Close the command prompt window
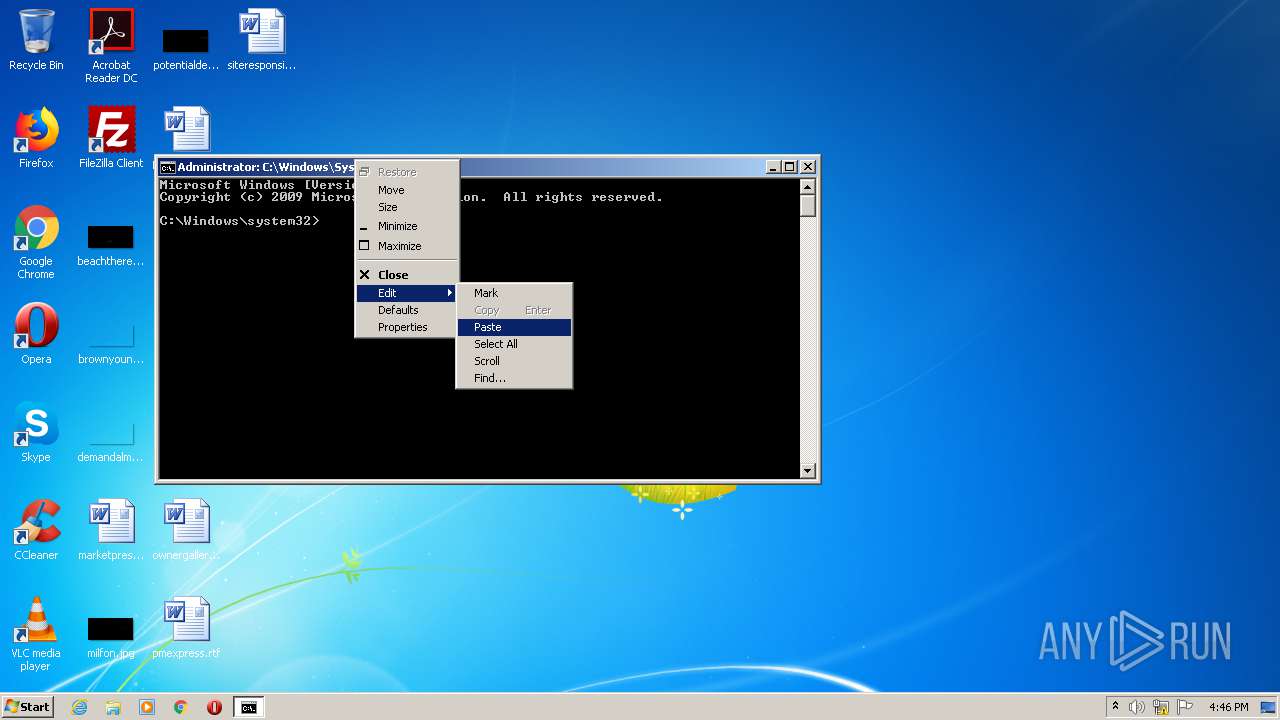 click(x=808, y=167)
